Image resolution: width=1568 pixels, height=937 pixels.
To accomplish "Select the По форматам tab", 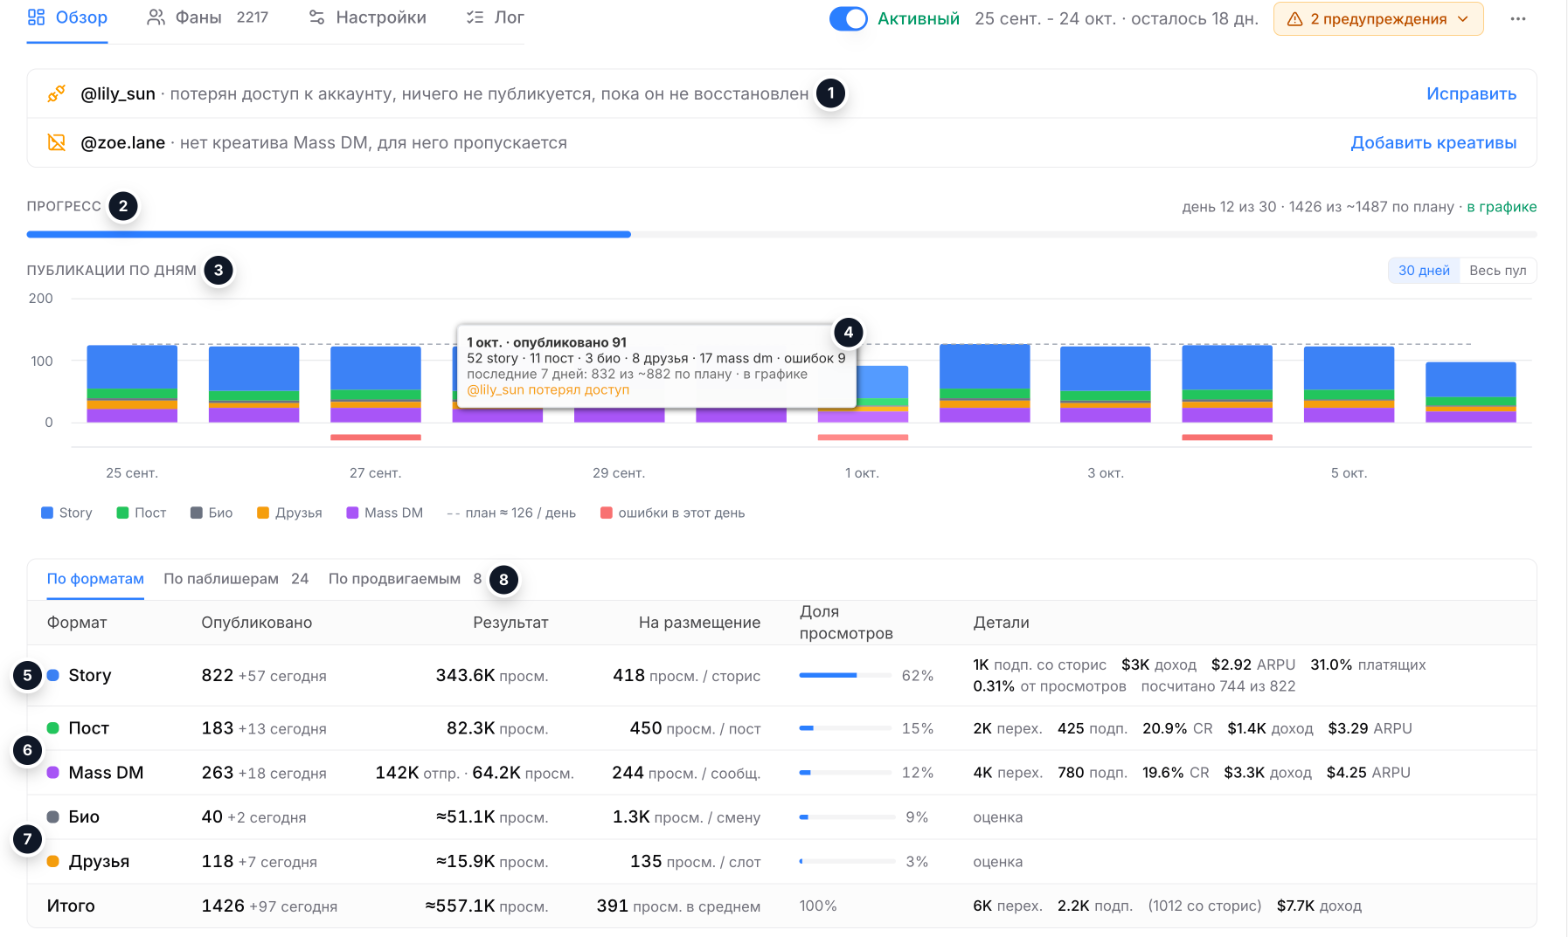I will click(95, 579).
